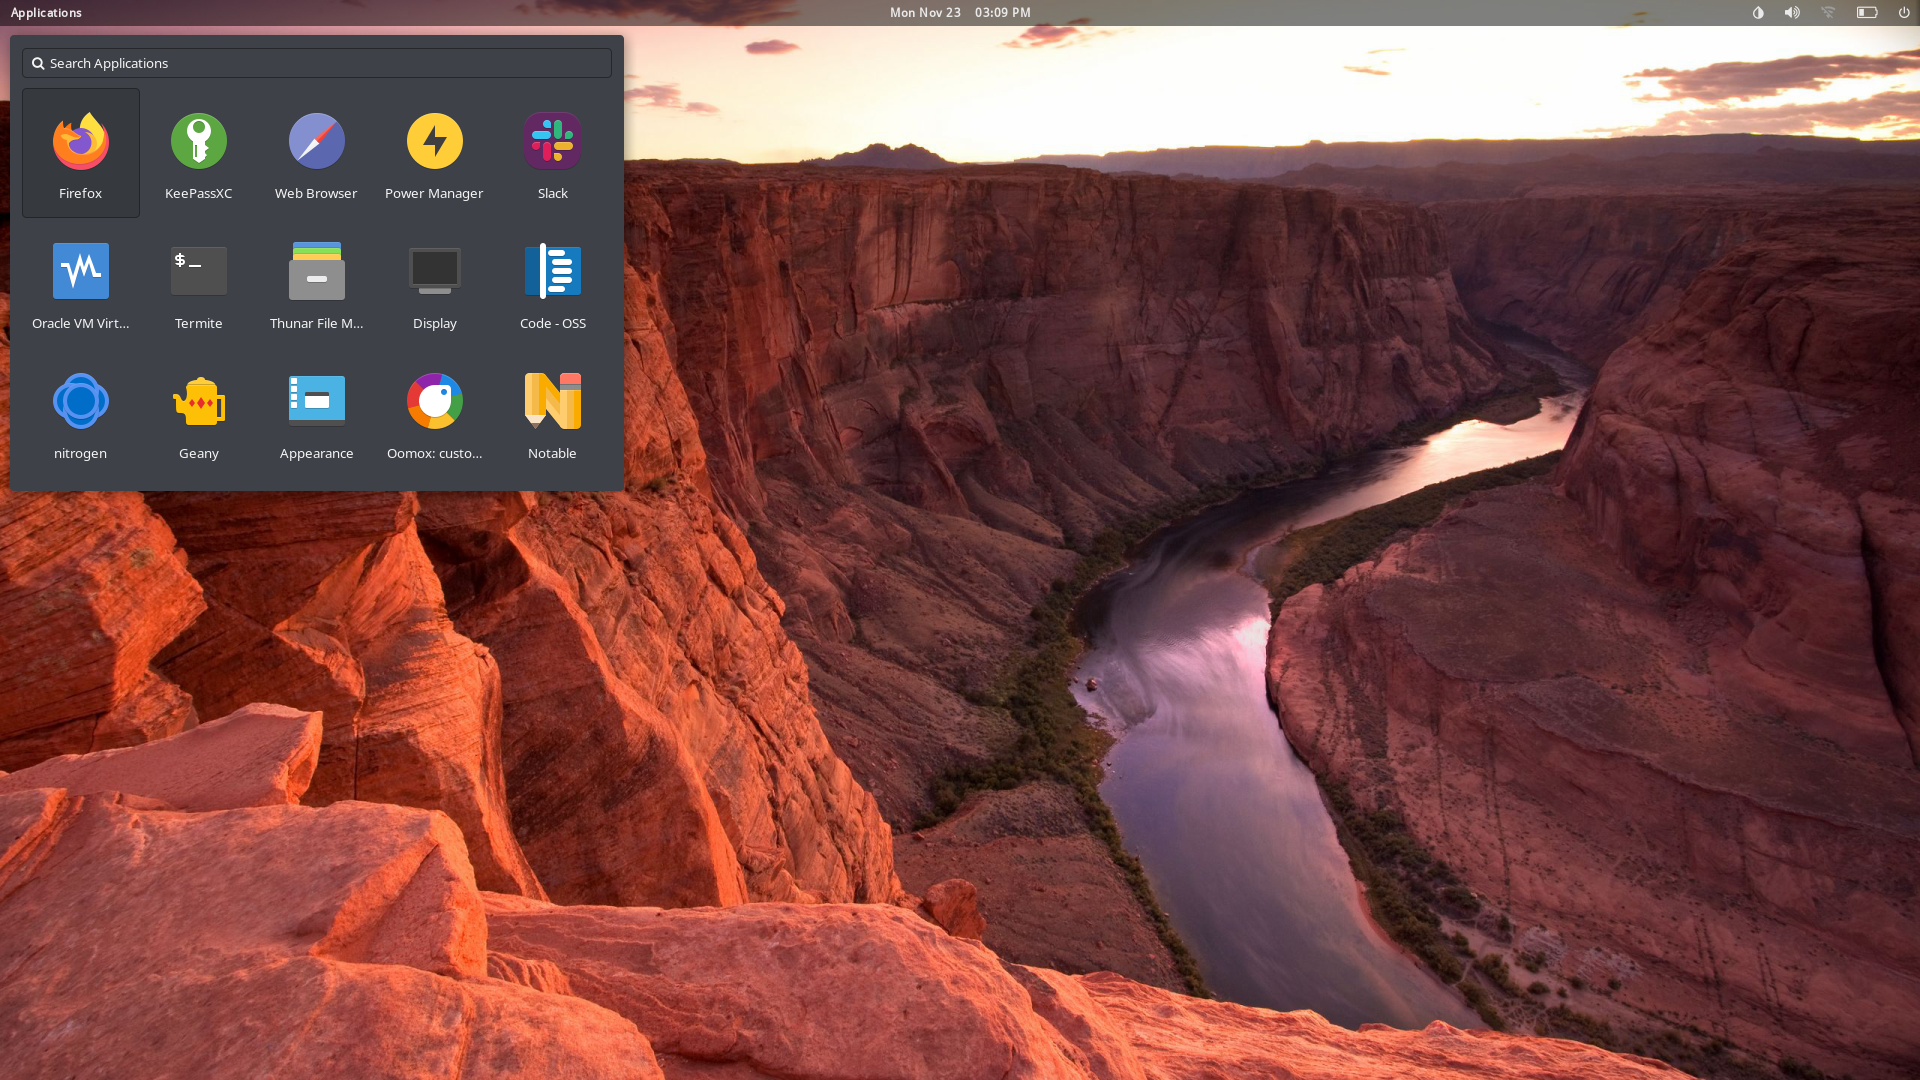
Task: Launch the Code - OSS editor
Action: [552, 282]
